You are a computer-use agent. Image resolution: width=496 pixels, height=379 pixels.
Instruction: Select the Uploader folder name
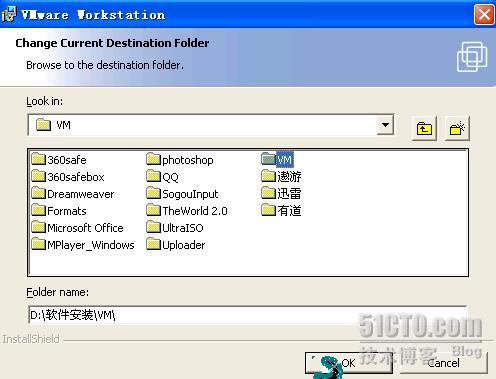pyautogui.click(x=184, y=245)
